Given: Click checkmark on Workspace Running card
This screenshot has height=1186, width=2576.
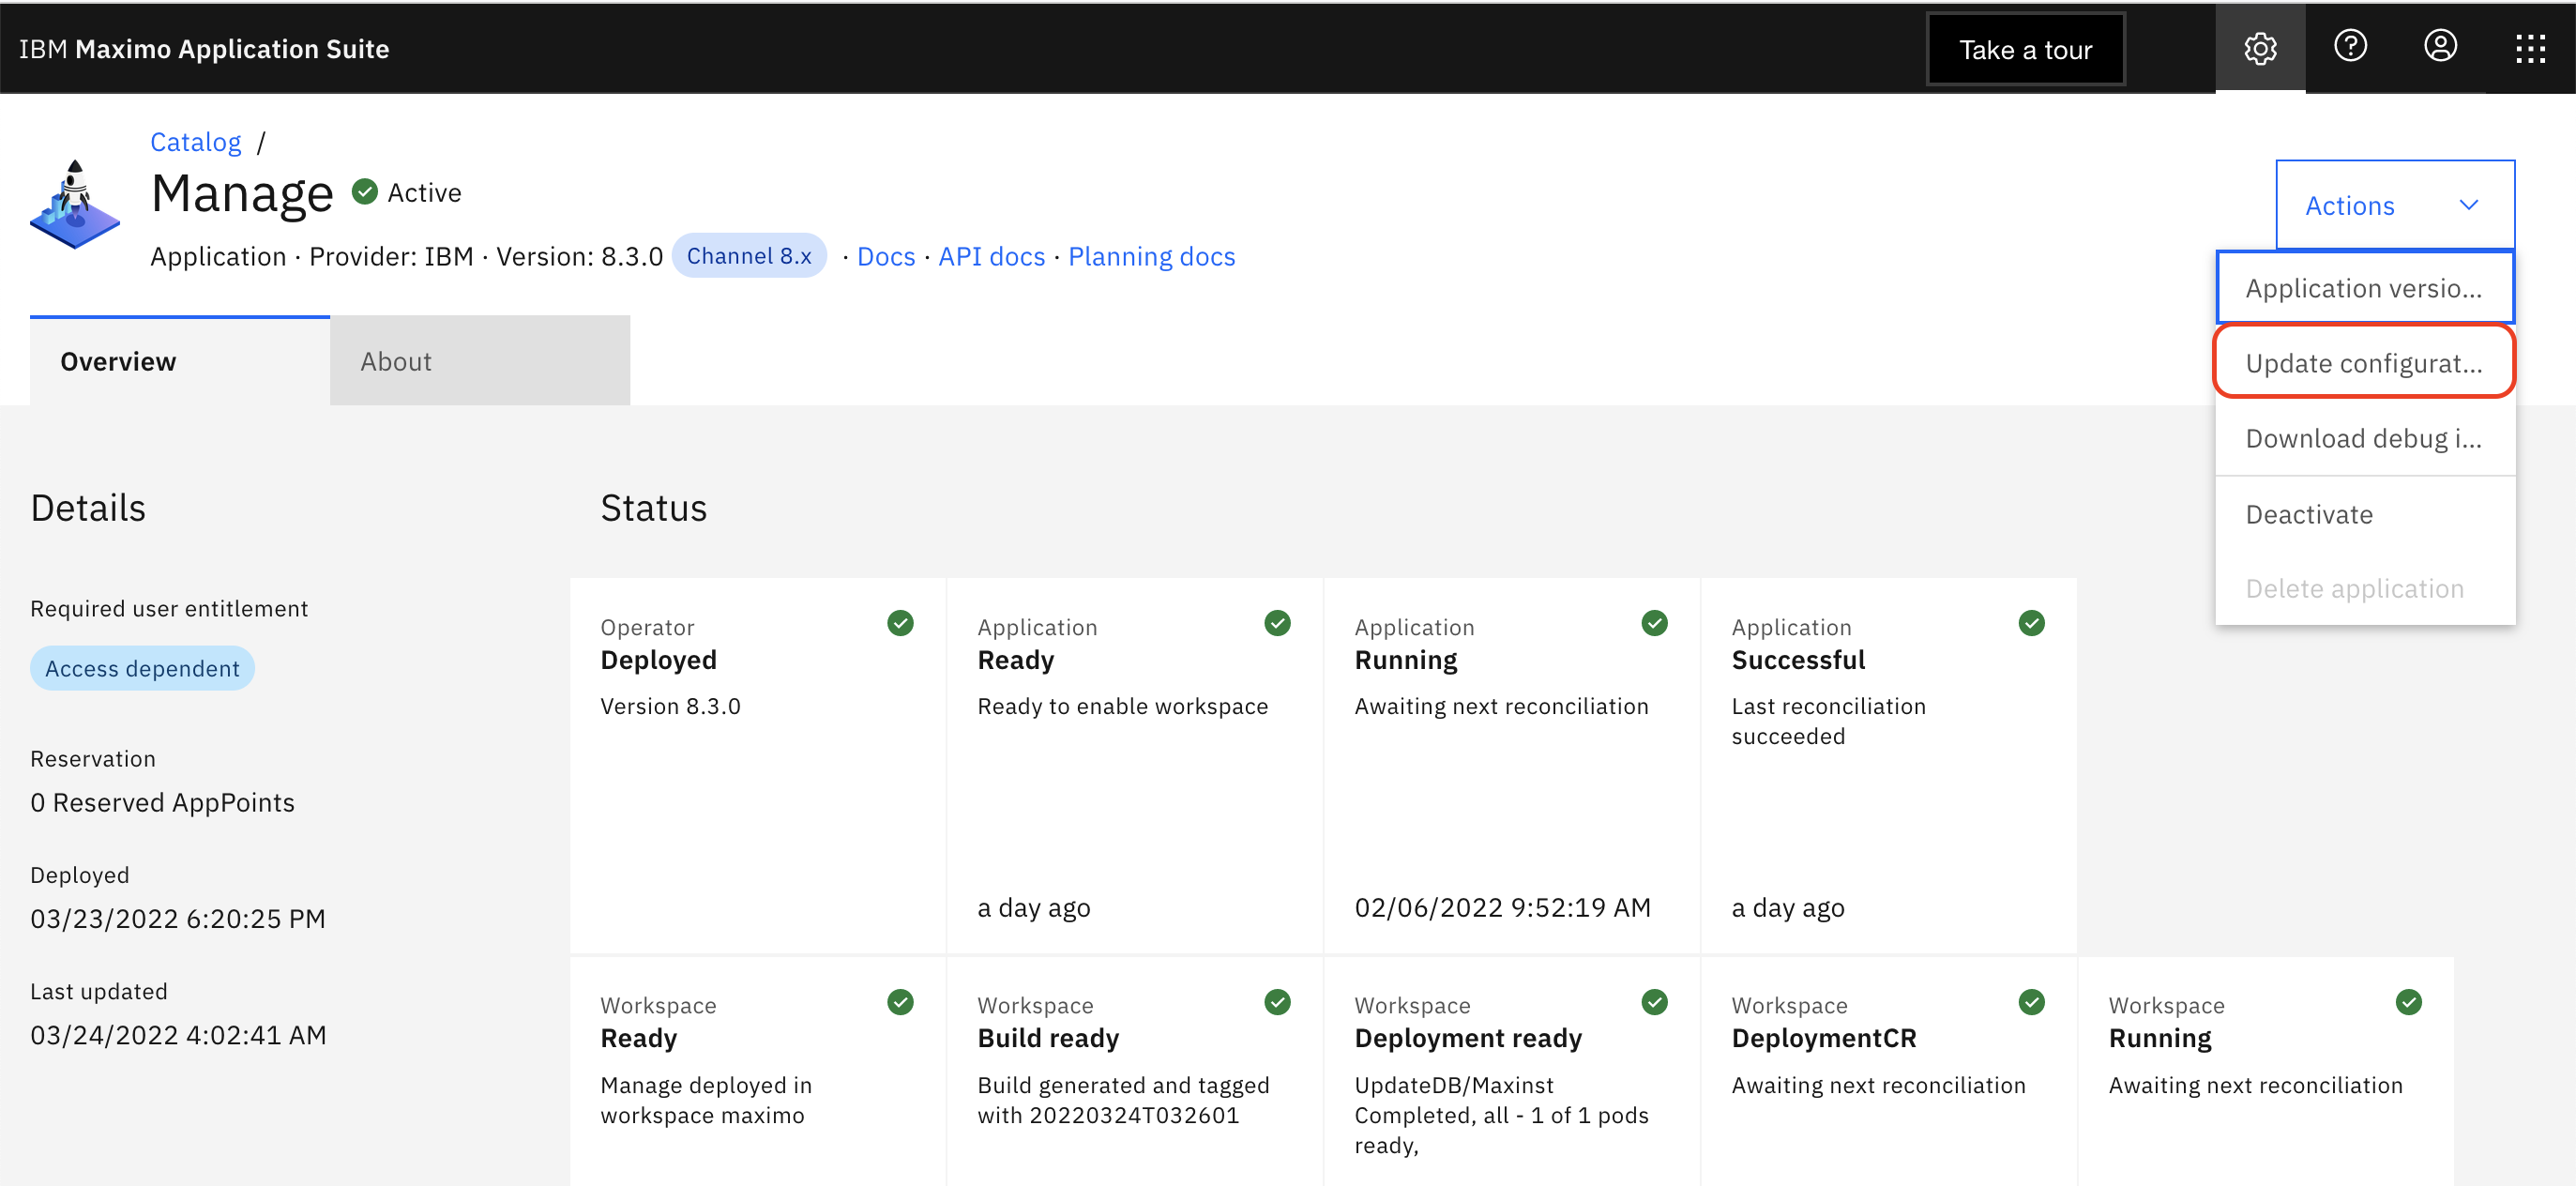Looking at the screenshot, I should coord(2408,1002).
